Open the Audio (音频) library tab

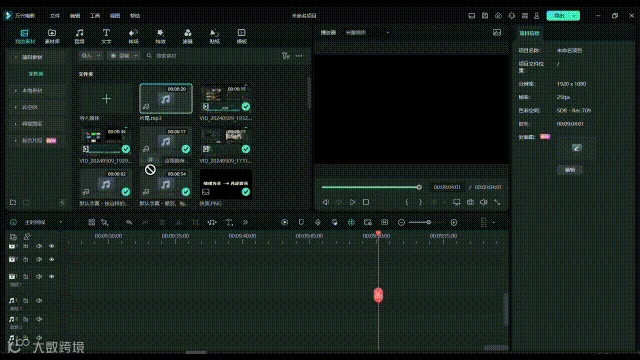(79, 36)
